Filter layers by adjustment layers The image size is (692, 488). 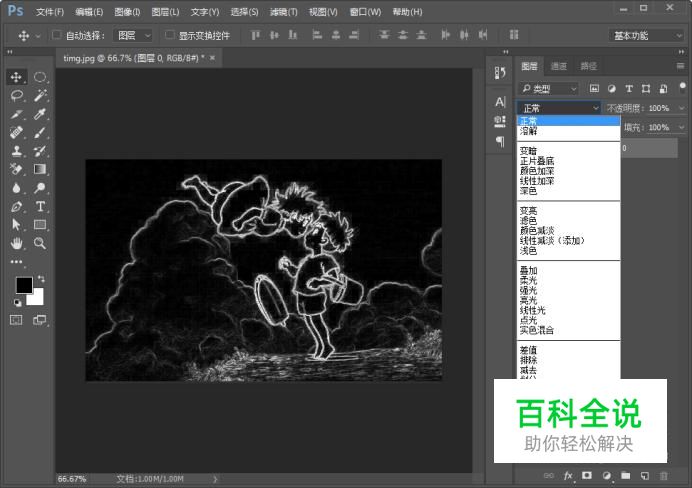(612, 89)
